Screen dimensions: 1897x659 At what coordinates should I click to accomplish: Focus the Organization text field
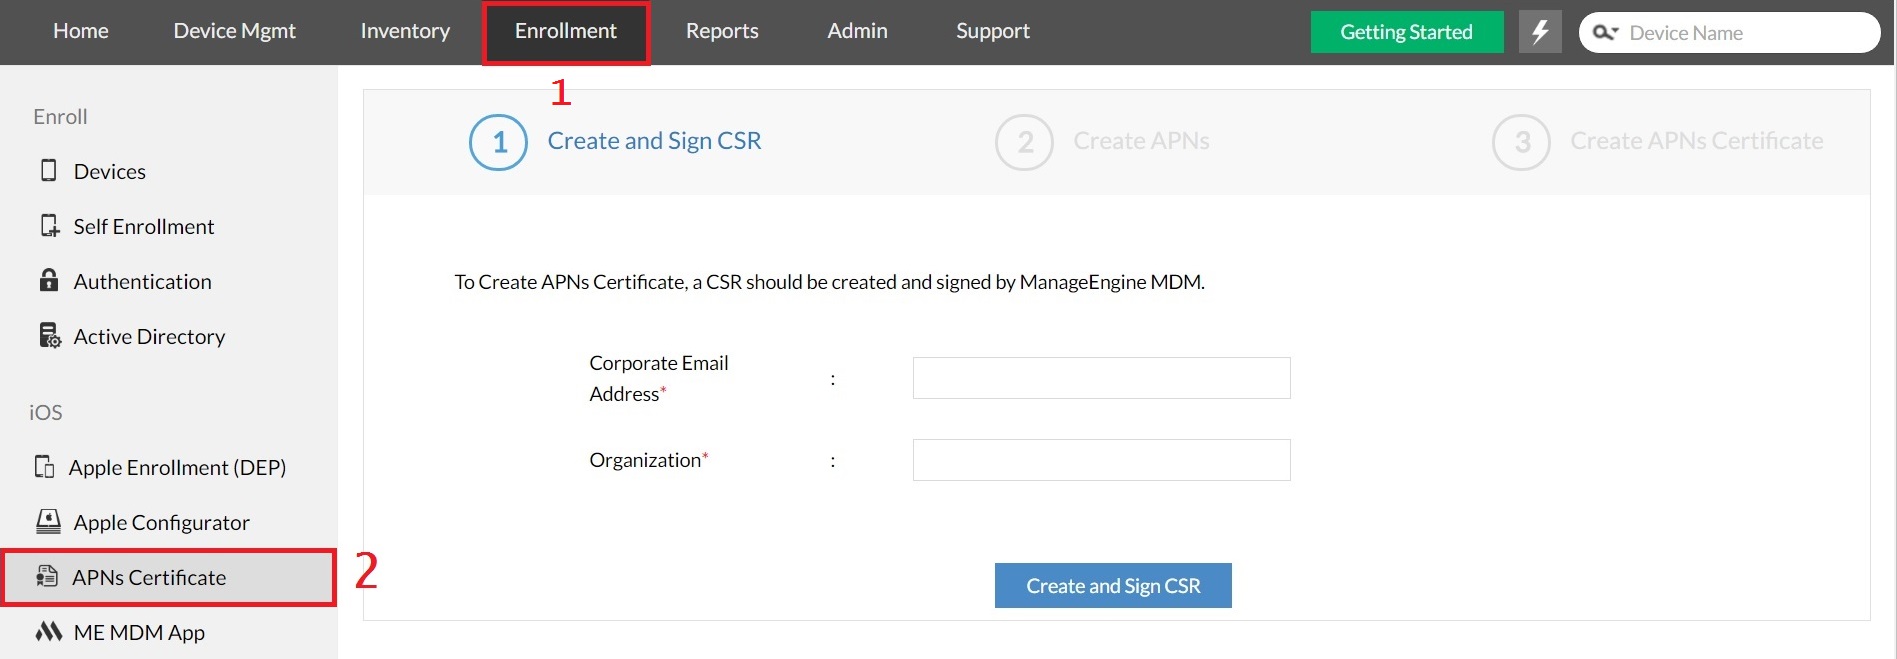point(1101,460)
